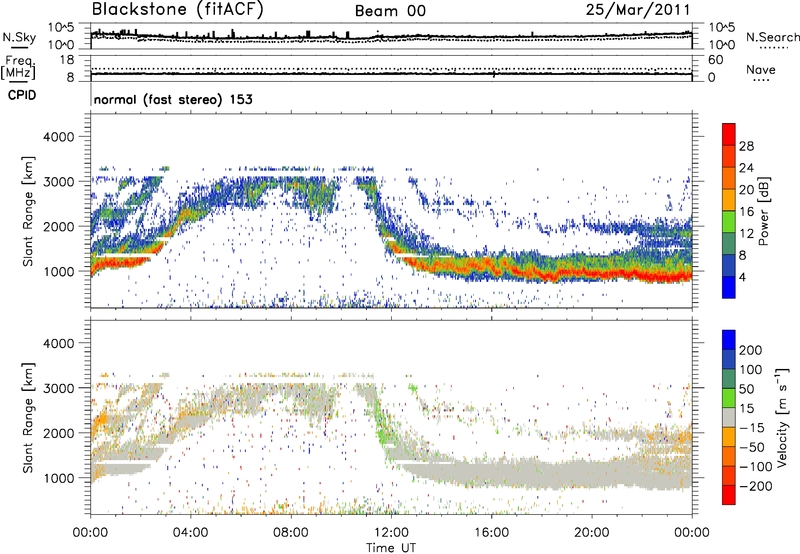Viewport: 800px width, 554px height.
Task: Click the 'N.Search' legend label
Action: (772, 37)
